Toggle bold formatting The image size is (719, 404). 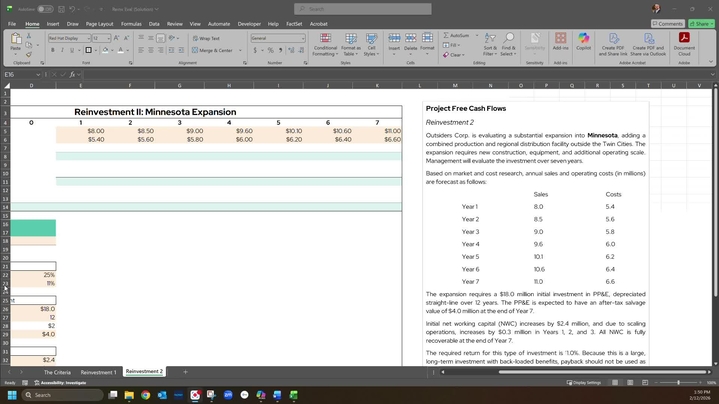coord(53,50)
